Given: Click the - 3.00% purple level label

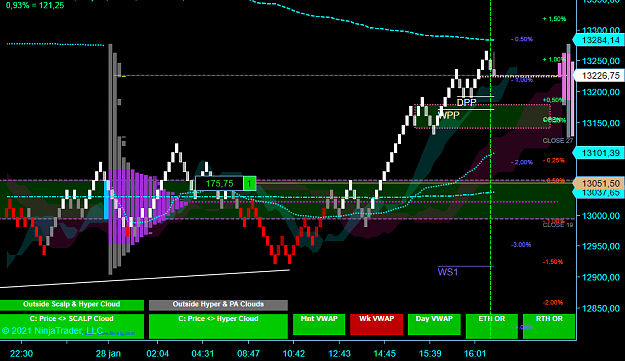Looking at the screenshot, I should (521, 245).
